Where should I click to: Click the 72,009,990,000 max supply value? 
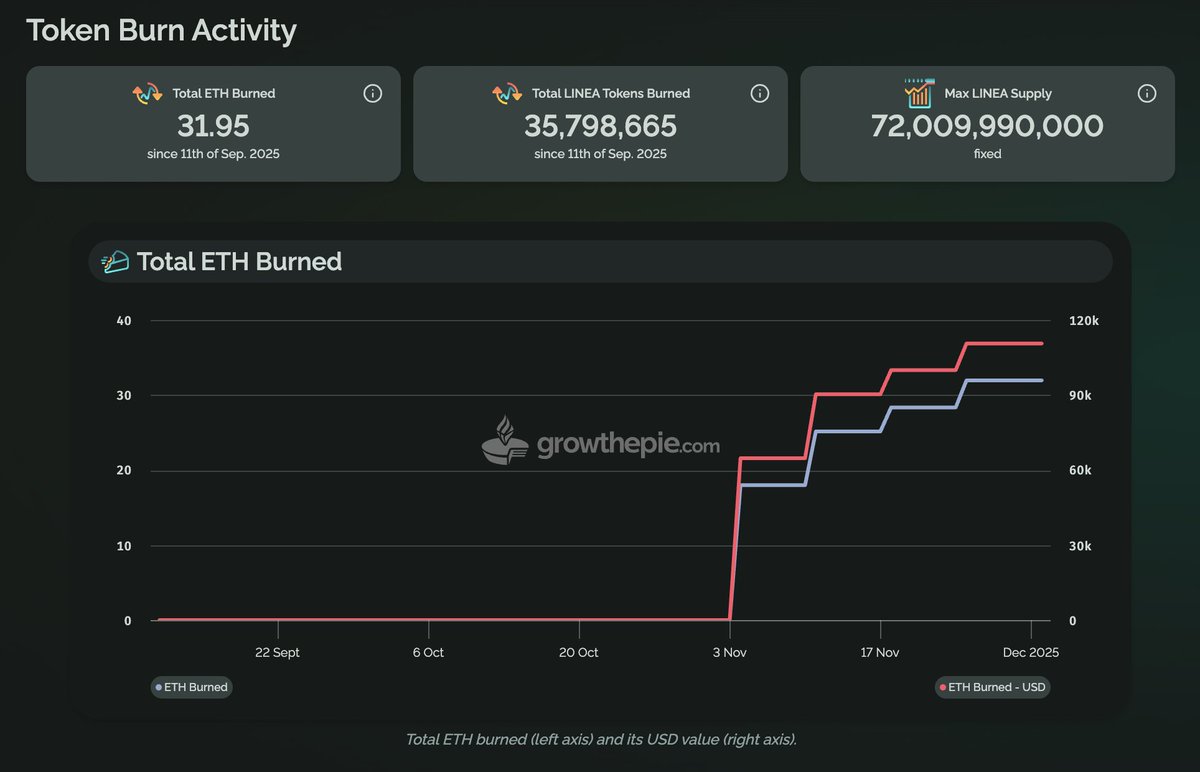987,126
